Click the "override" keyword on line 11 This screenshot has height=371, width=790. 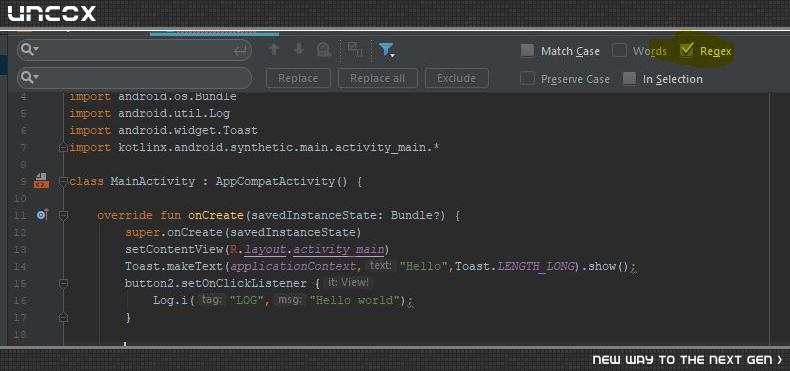coord(124,215)
